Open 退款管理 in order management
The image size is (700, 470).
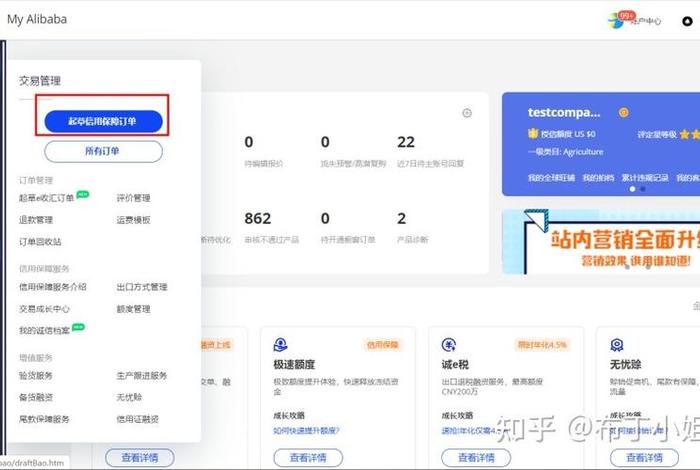(x=36, y=220)
